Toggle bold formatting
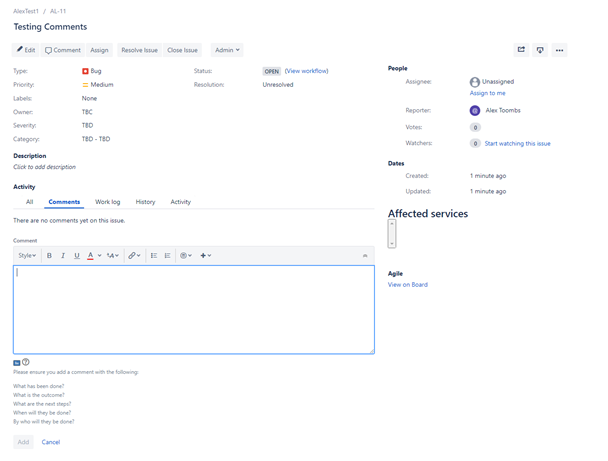This screenshot has height=461, width=608. 49,256
